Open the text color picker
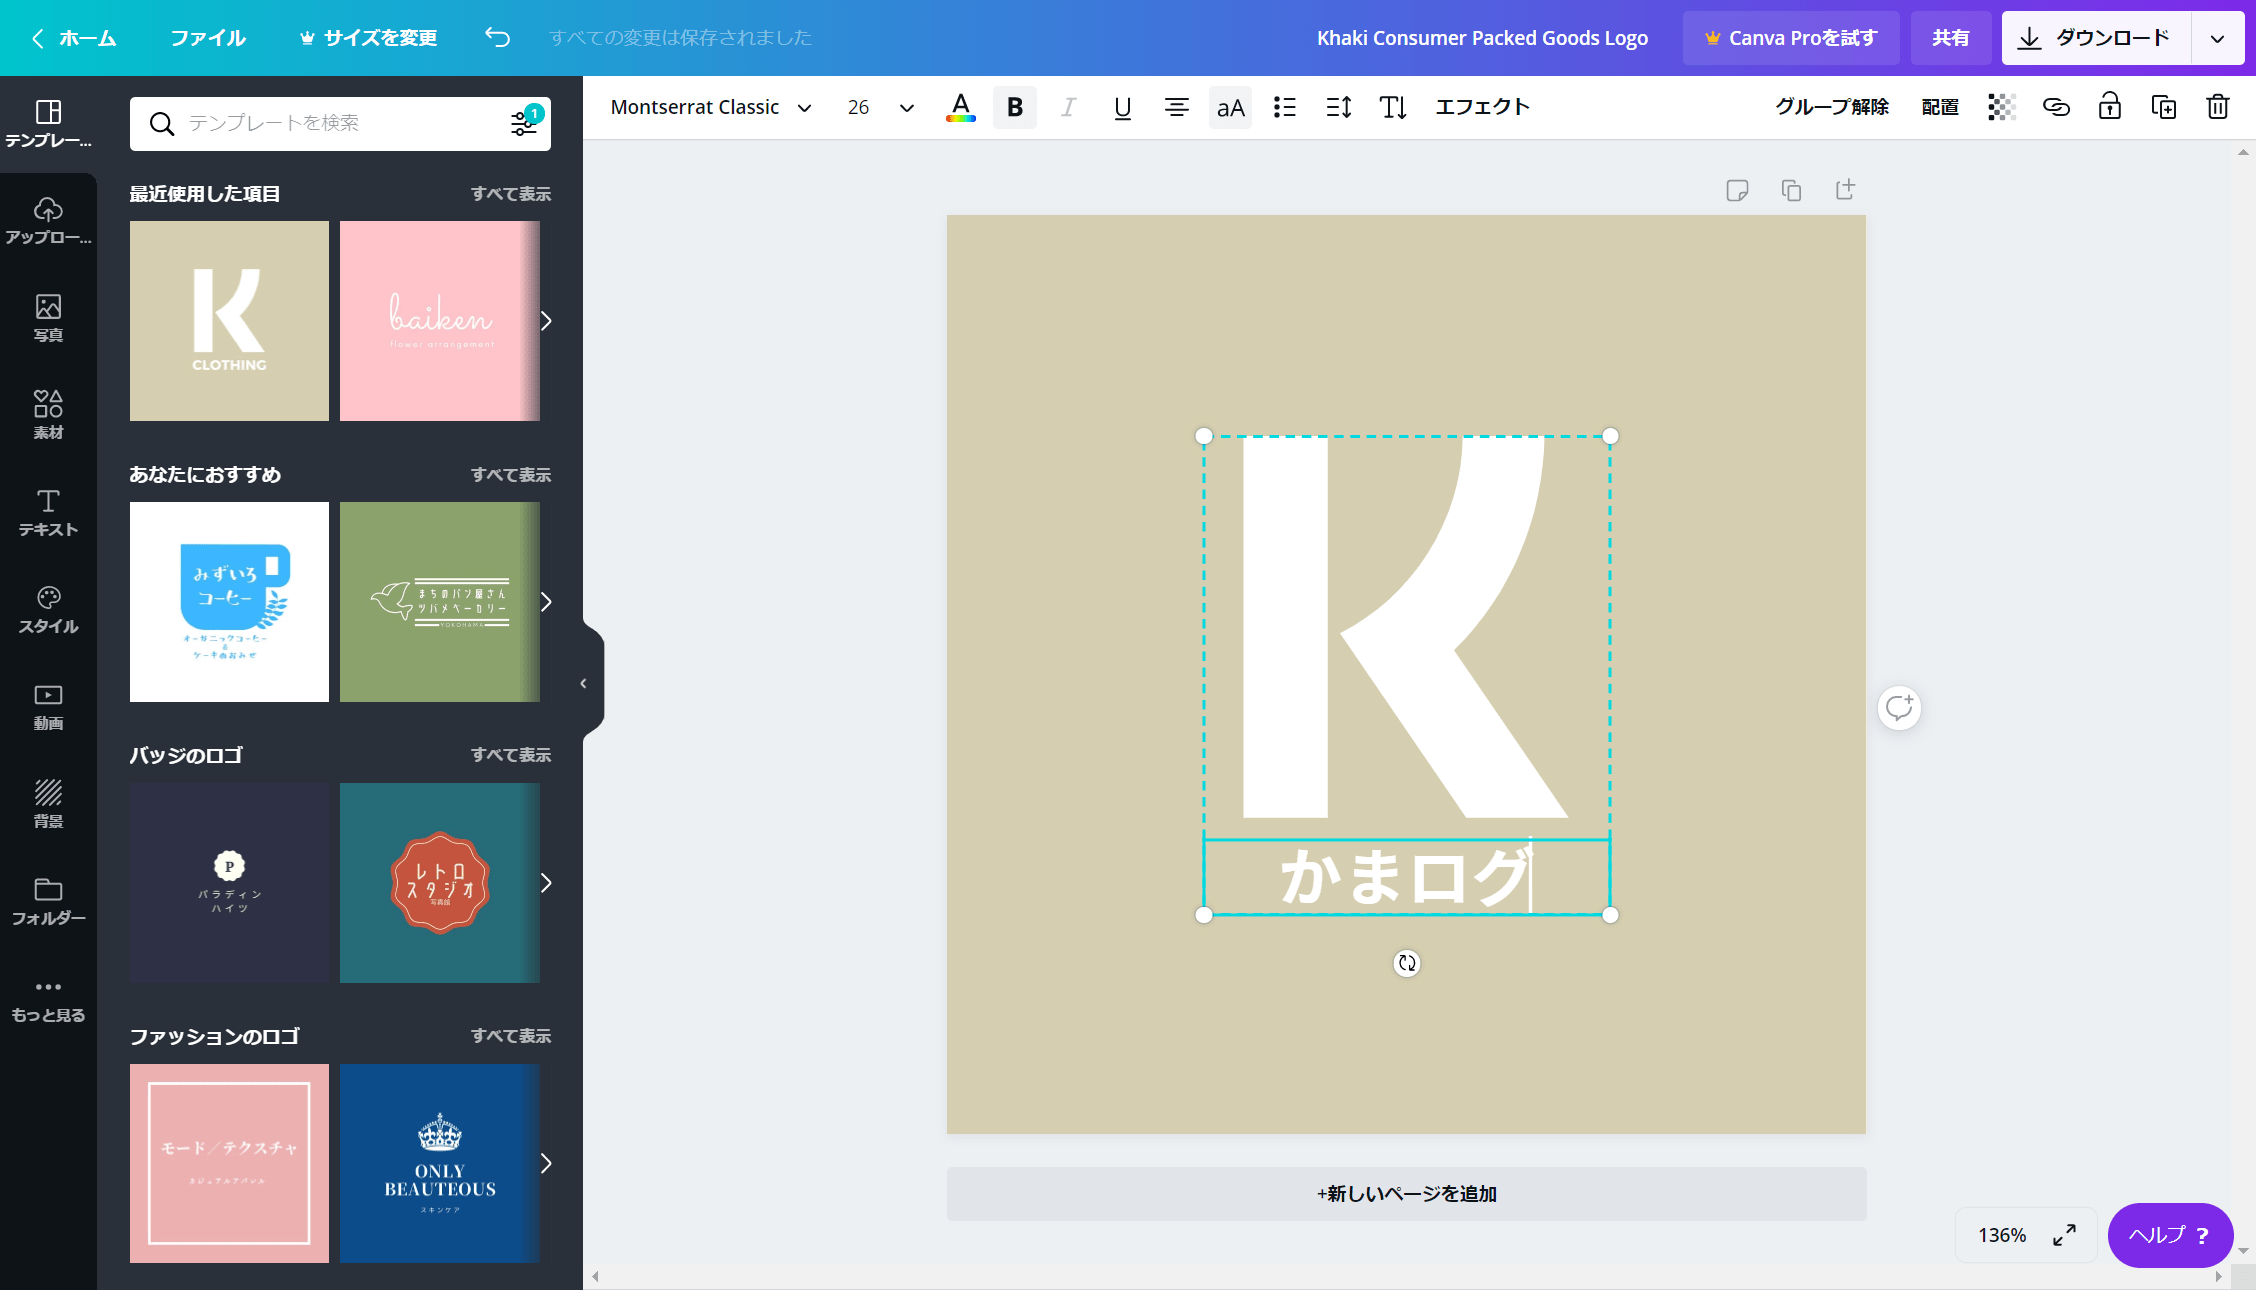Viewport: 2256px width, 1290px height. [960, 107]
